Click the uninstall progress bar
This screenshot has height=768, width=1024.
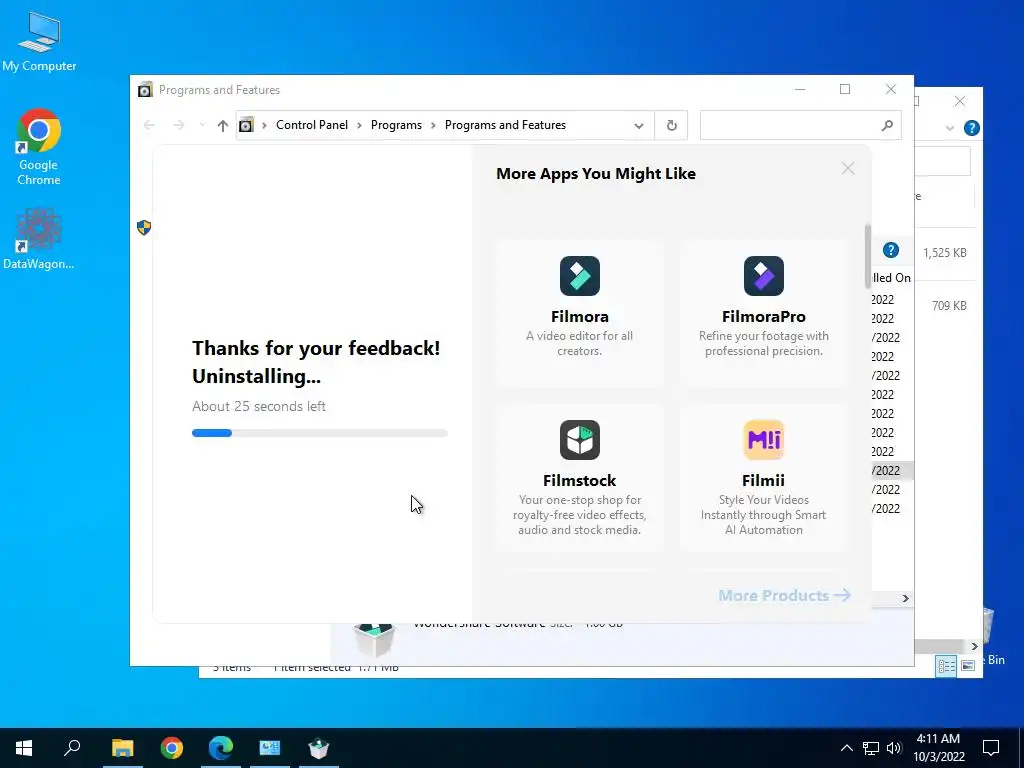pyautogui.click(x=319, y=433)
